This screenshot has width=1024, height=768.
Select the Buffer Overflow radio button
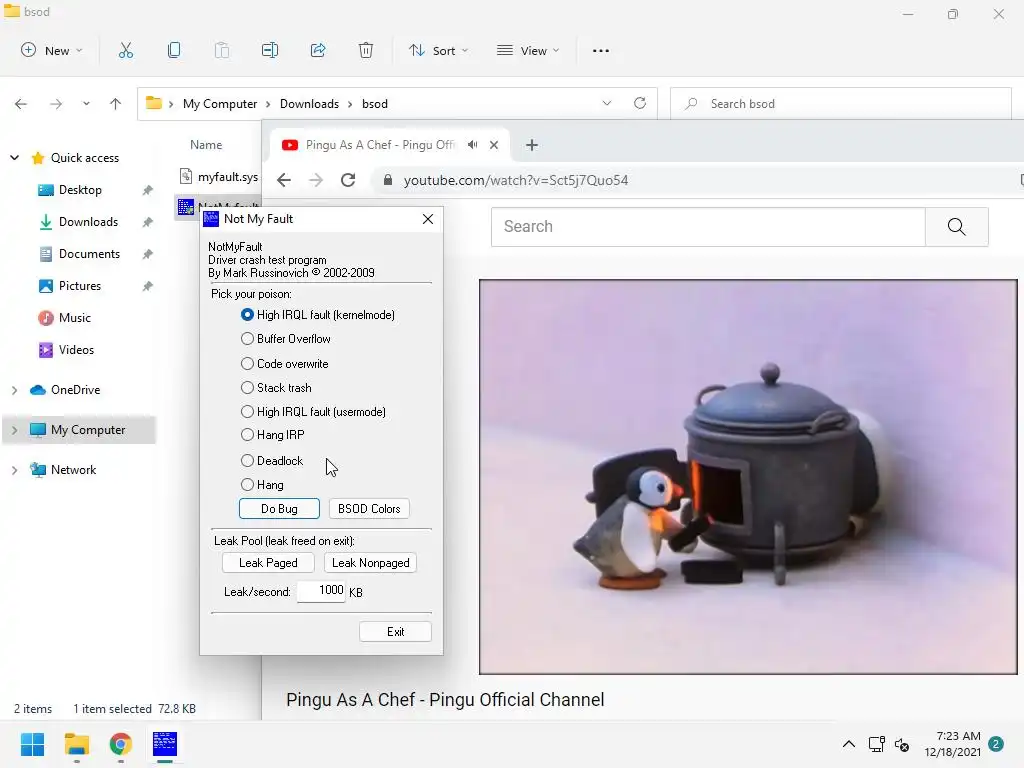tap(248, 339)
